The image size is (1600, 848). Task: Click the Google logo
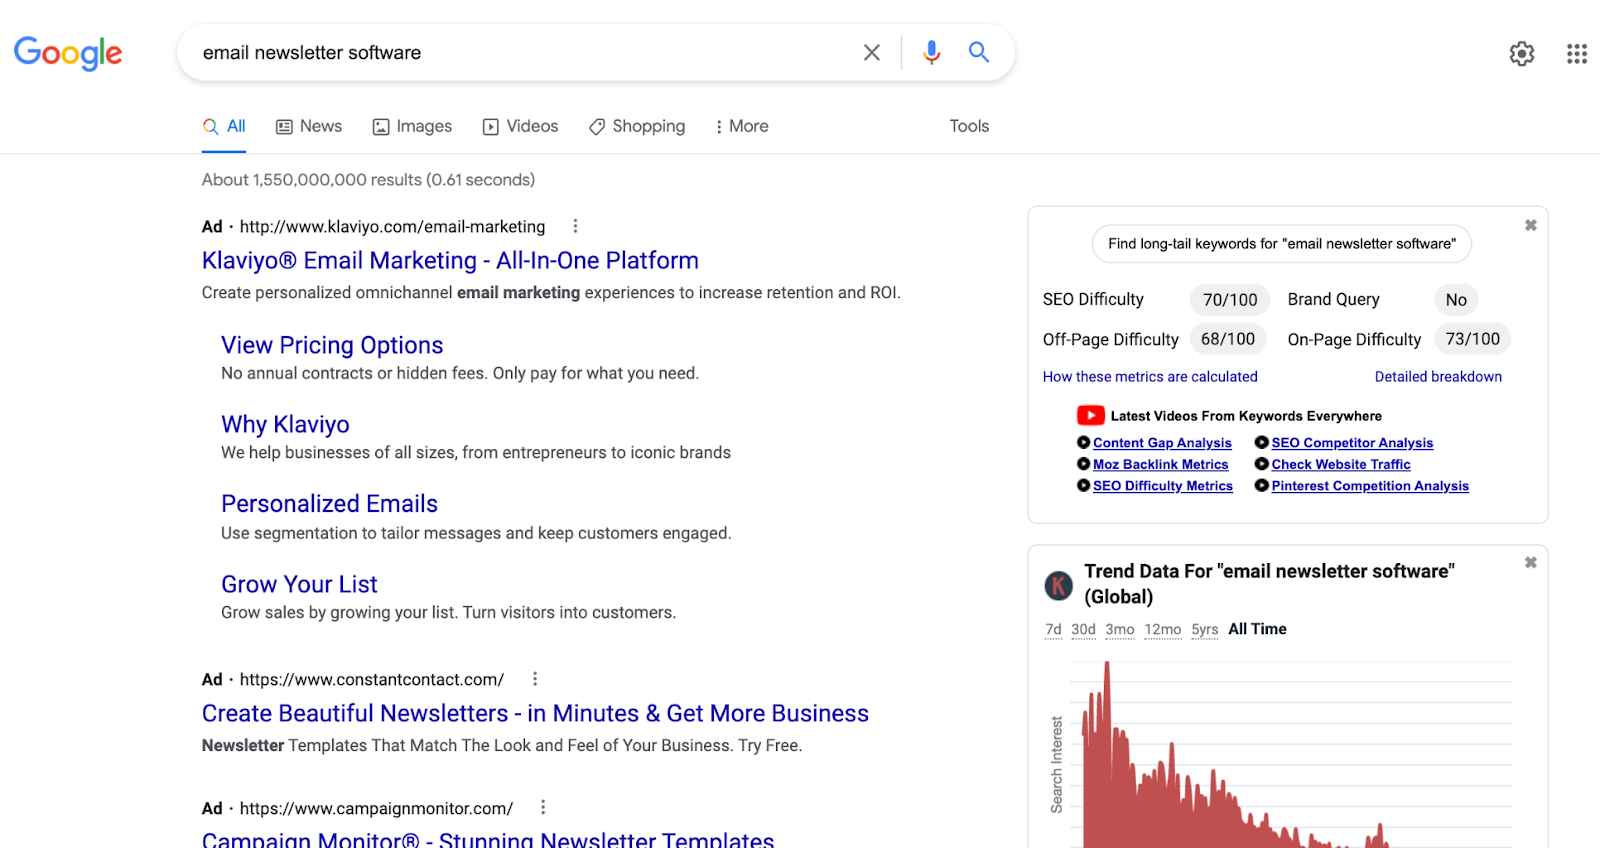click(68, 53)
